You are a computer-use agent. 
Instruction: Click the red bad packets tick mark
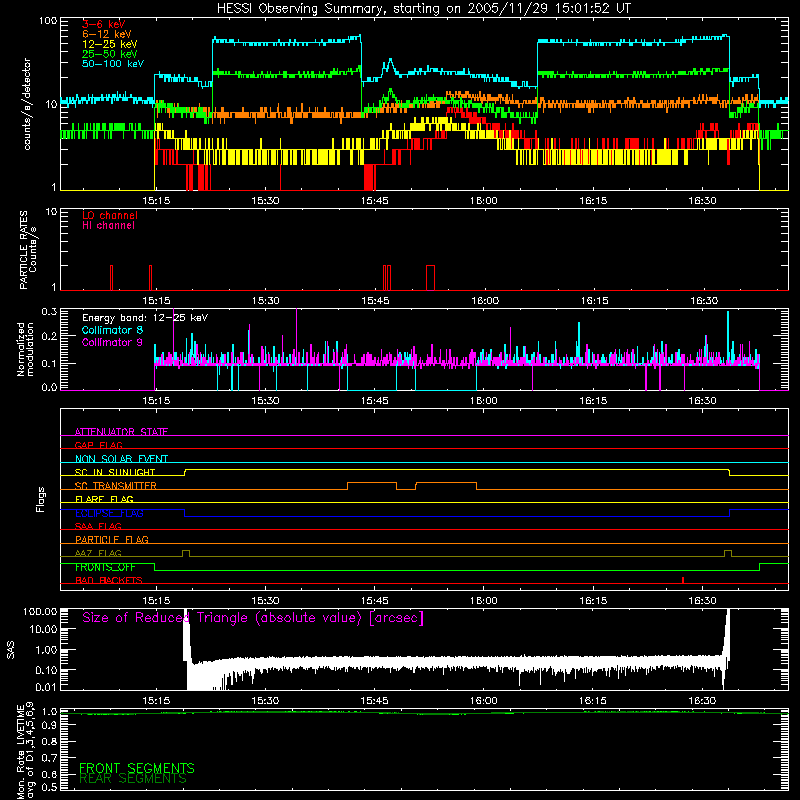pos(683,580)
